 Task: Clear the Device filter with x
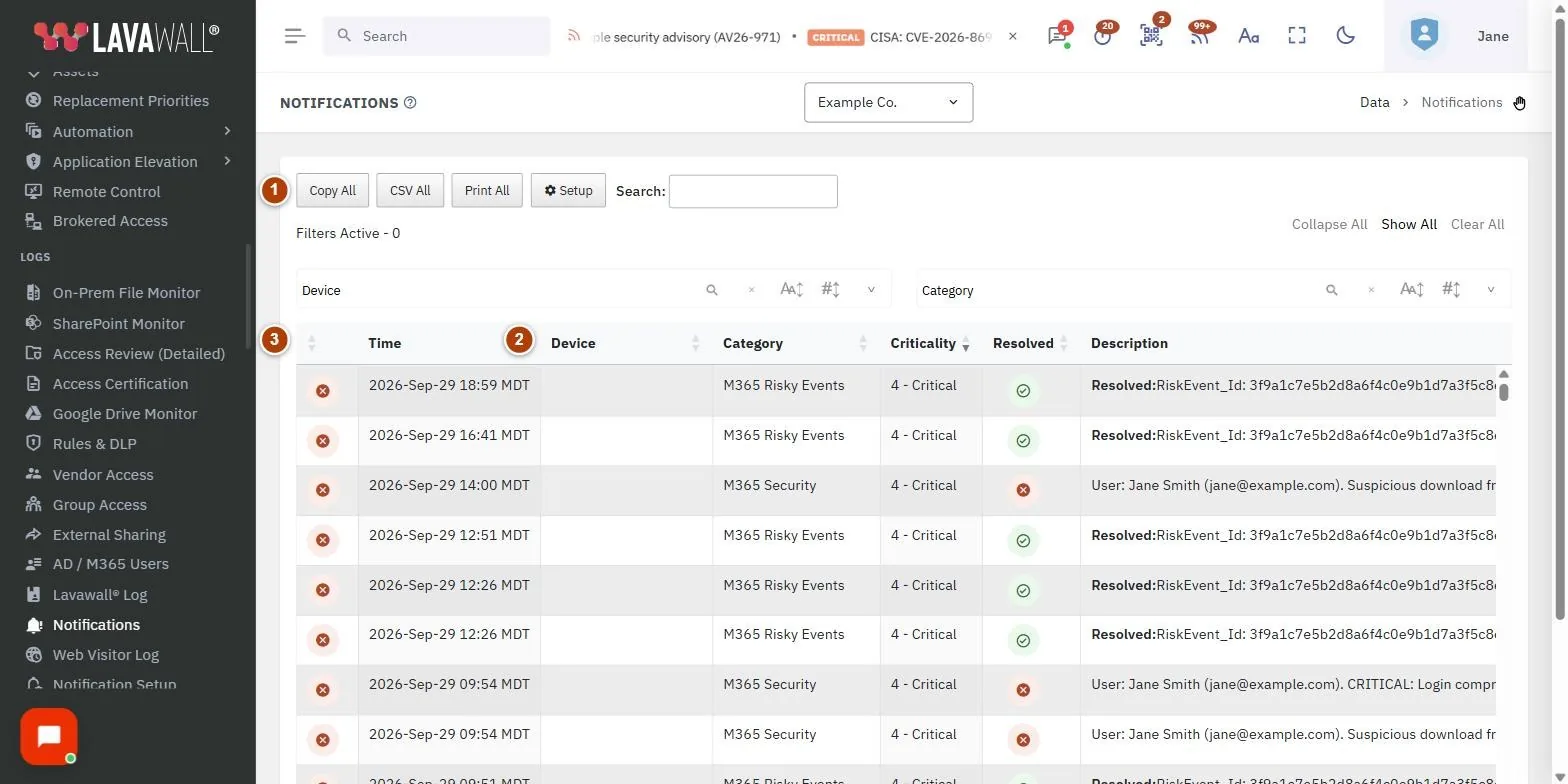coord(751,290)
